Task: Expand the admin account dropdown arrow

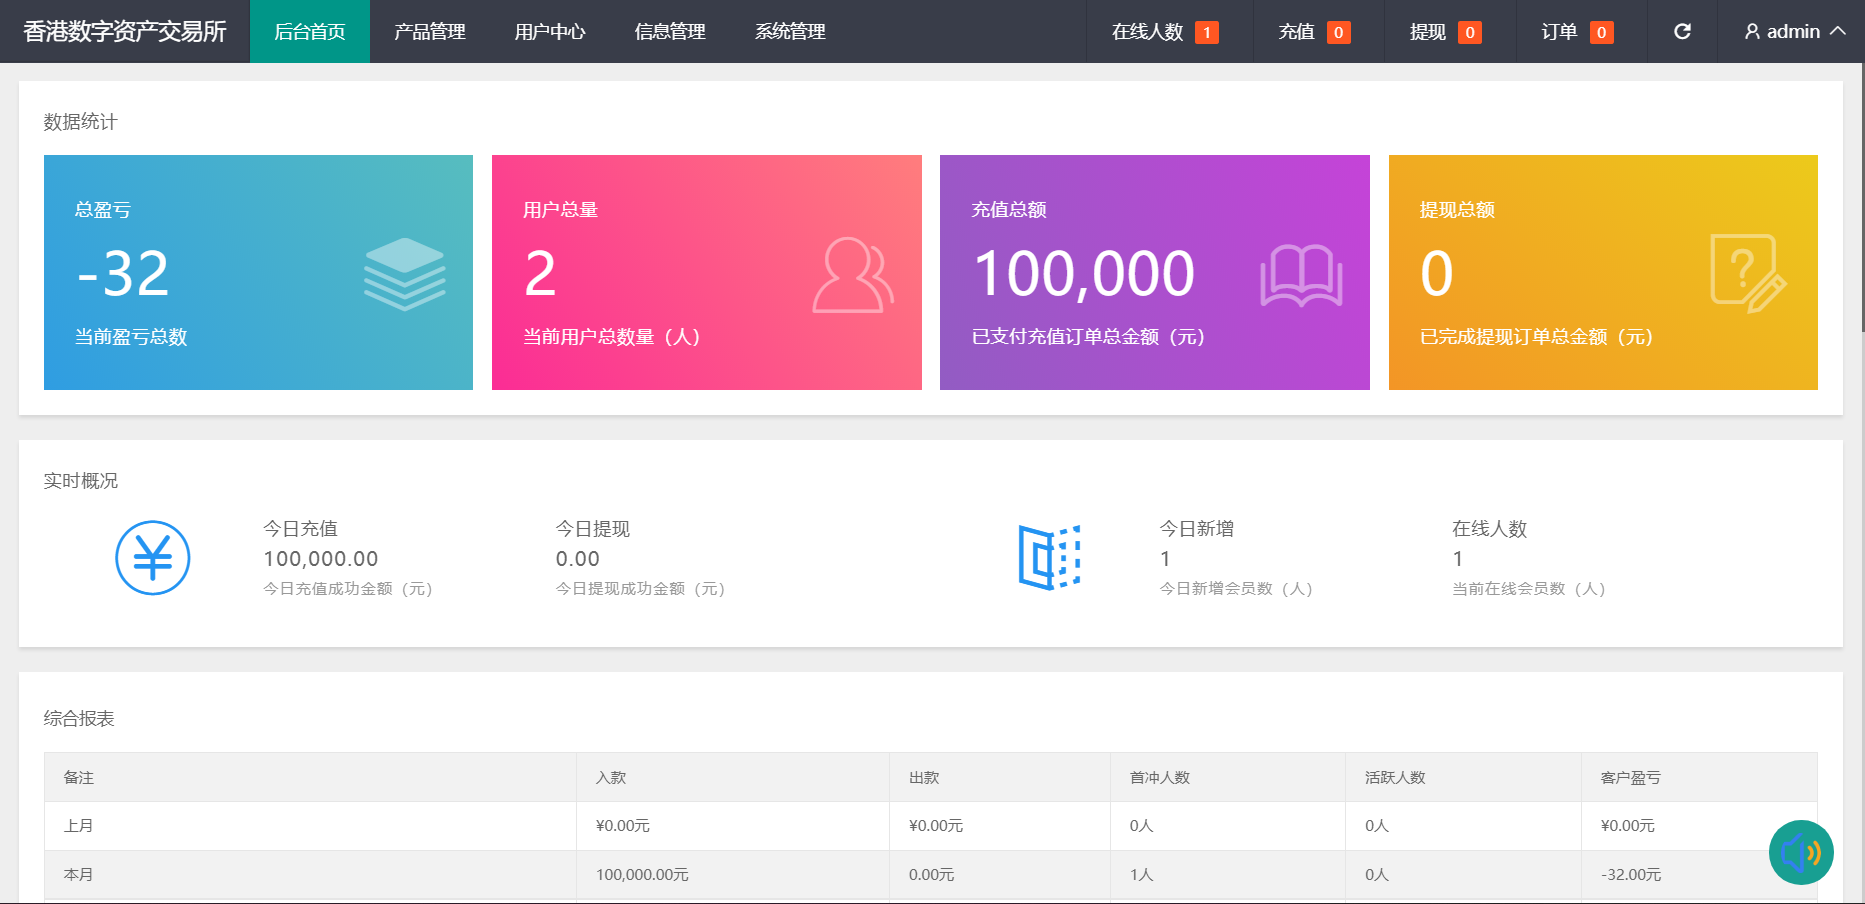Action: tap(1838, 31)
